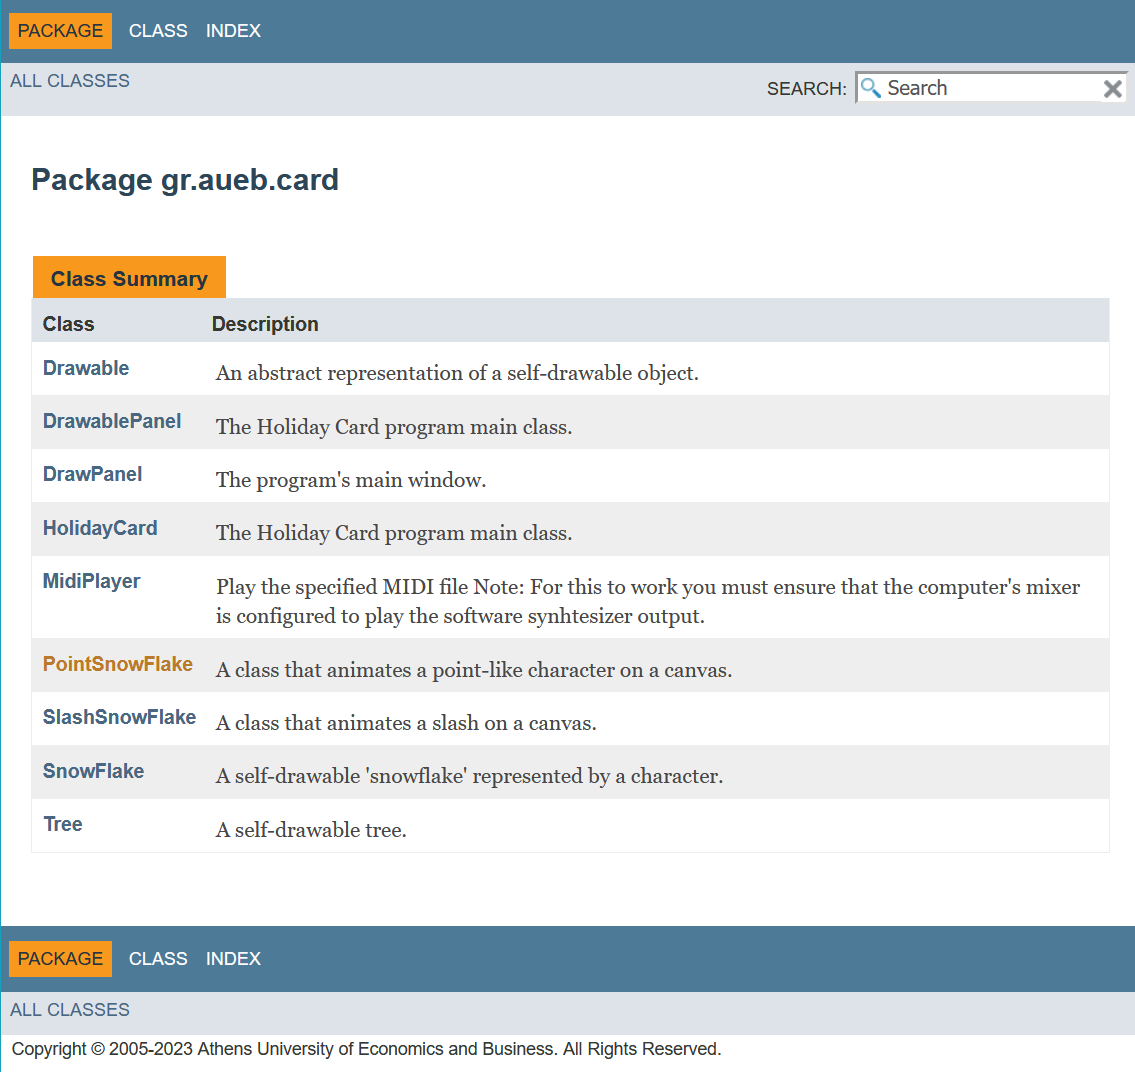The height and width of the screenshot is (1072, 1135).
Task: Open INDEX in the bottom navigation bar
Action: (x=233, y=958)
